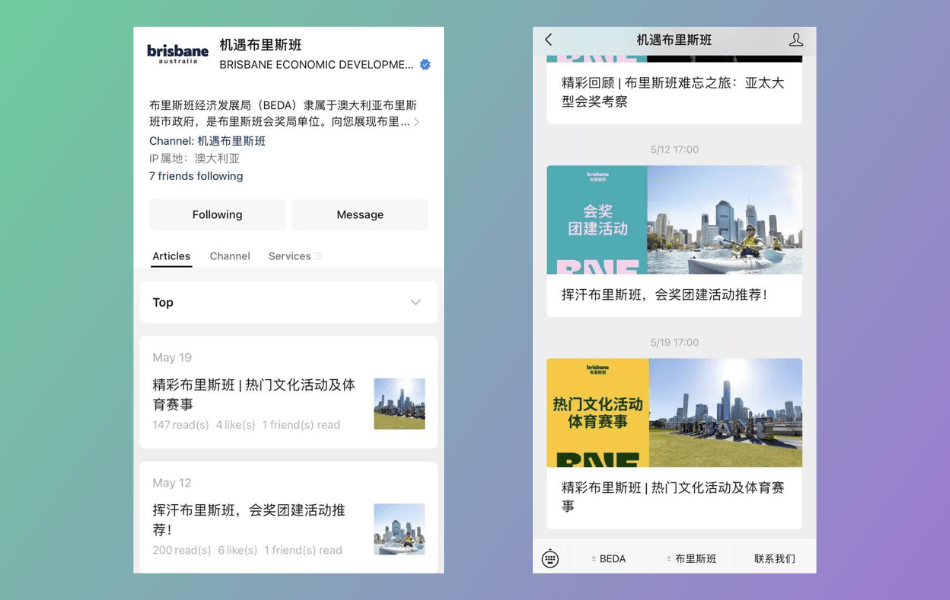
Task: Click the 147 read(s) count
Action: (181, 425)
